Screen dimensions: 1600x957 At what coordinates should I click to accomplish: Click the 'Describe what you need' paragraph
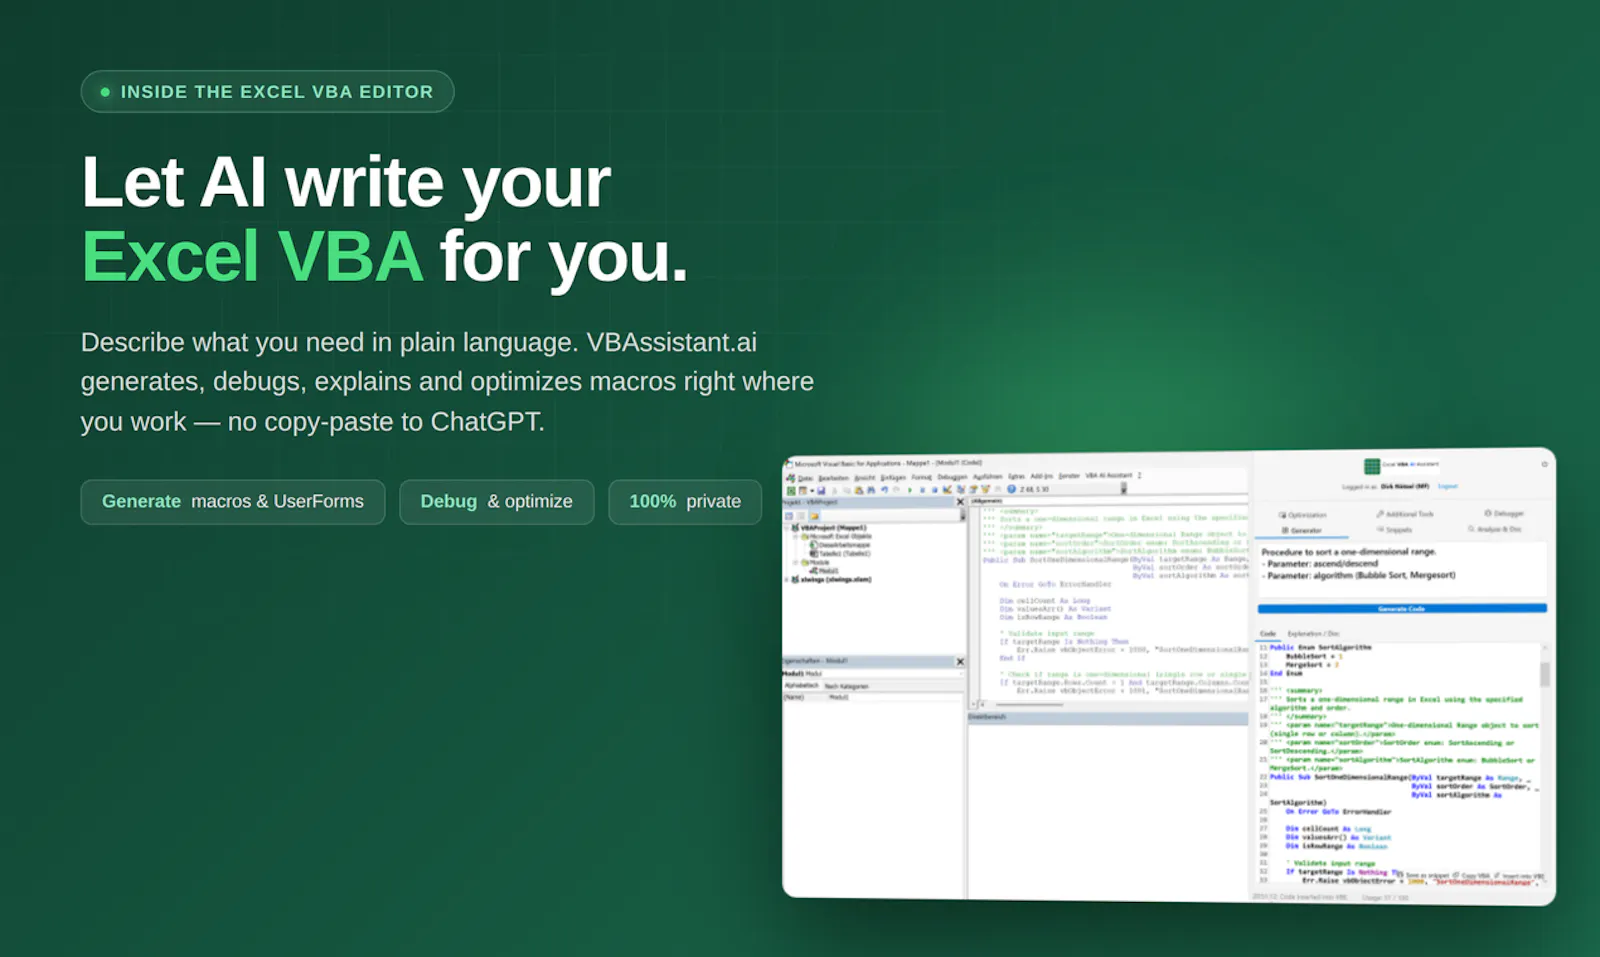[x=447, y=382]
